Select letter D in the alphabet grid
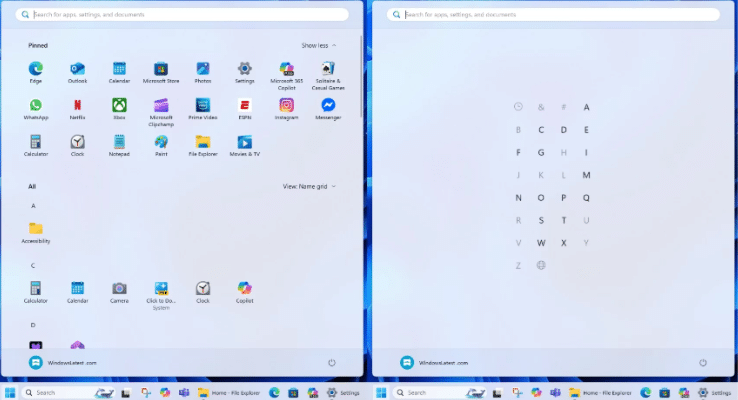 [x=563, y=130]
